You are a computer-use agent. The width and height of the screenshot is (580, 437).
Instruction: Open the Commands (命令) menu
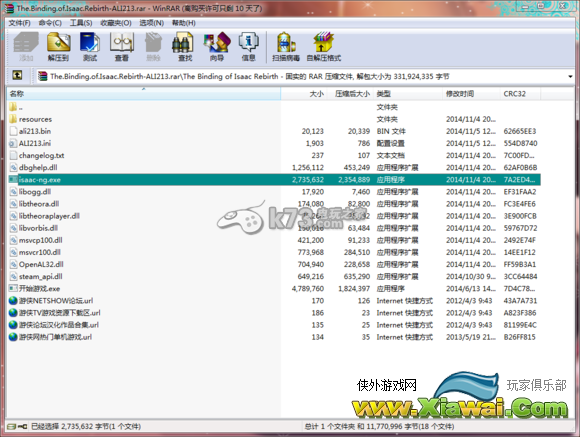tap(50, 23)
